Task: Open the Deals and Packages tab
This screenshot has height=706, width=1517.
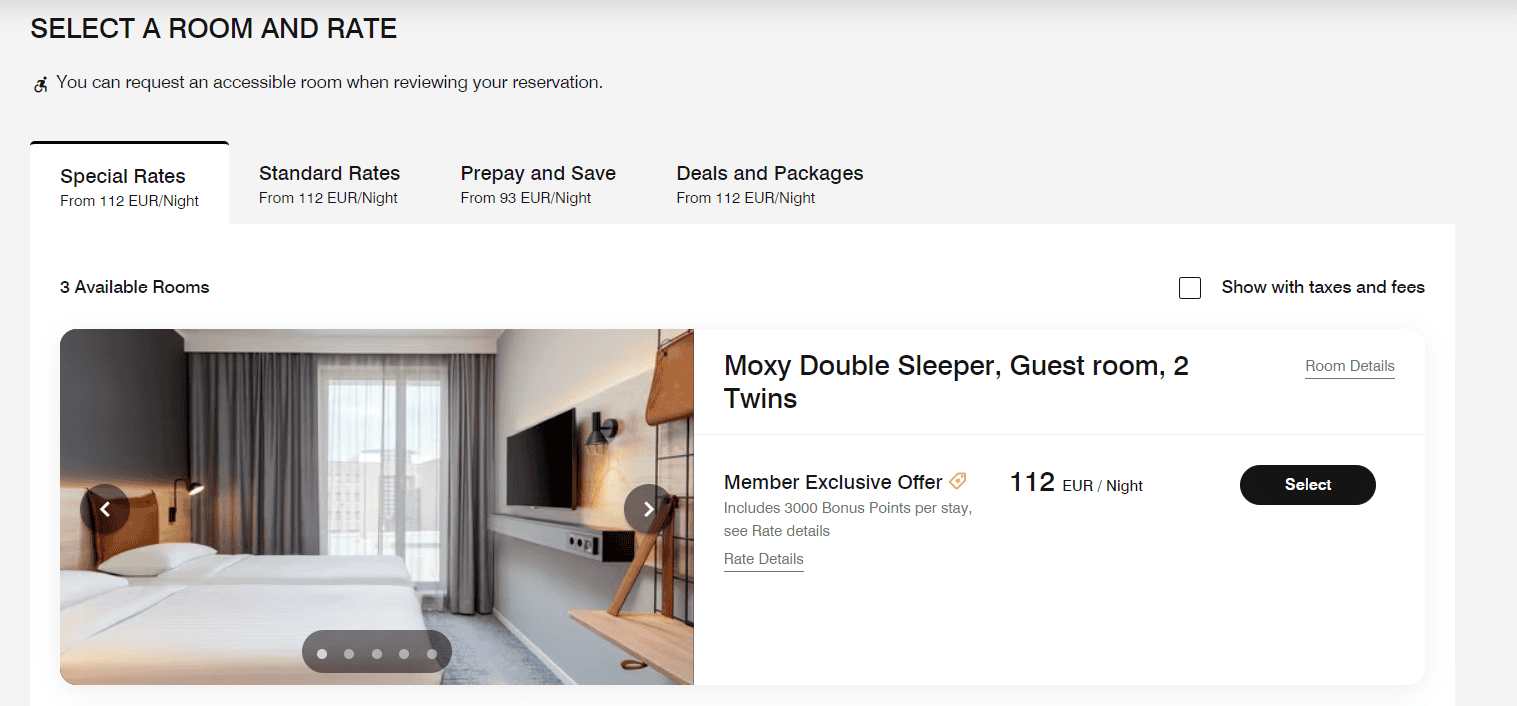Action: point(769,184)
